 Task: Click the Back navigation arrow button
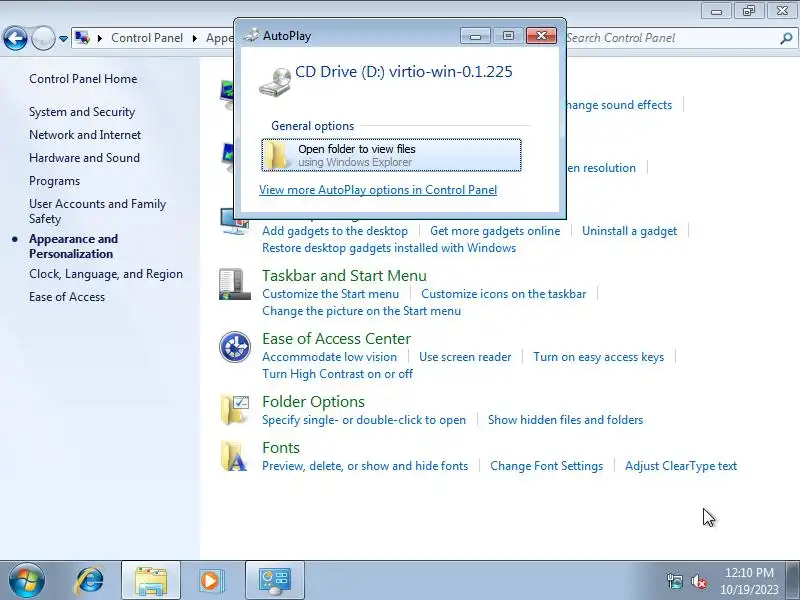tap(15, 38)
